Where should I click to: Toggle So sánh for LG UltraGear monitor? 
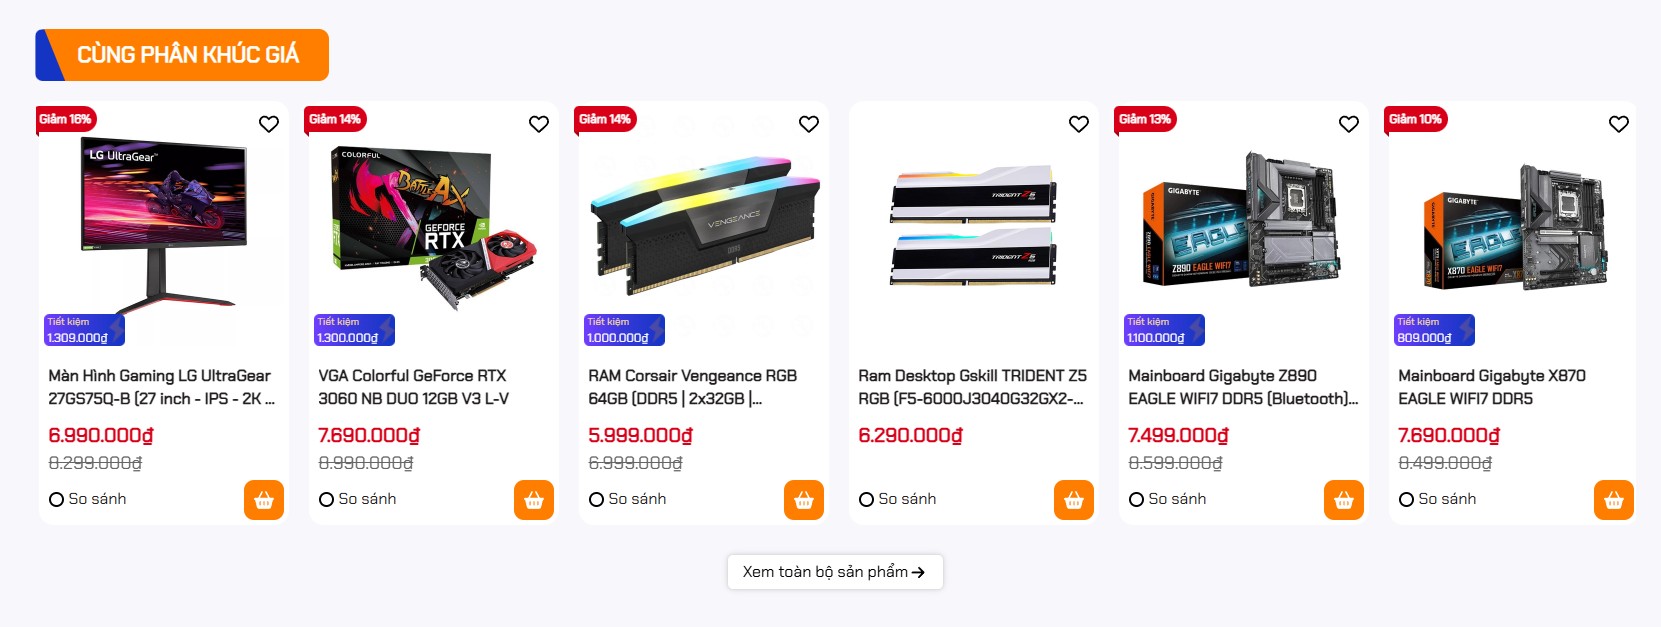[88, 499]
